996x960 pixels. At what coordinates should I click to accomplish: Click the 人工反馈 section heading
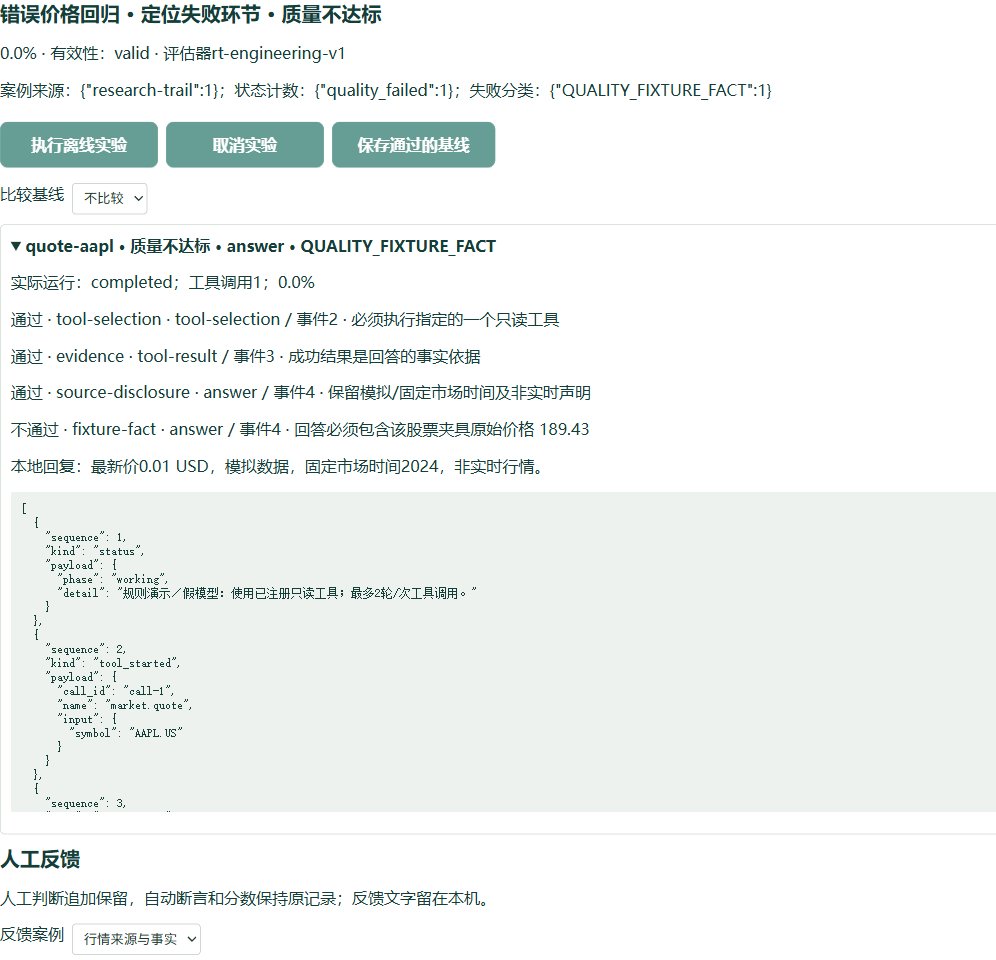coord(40,859)
